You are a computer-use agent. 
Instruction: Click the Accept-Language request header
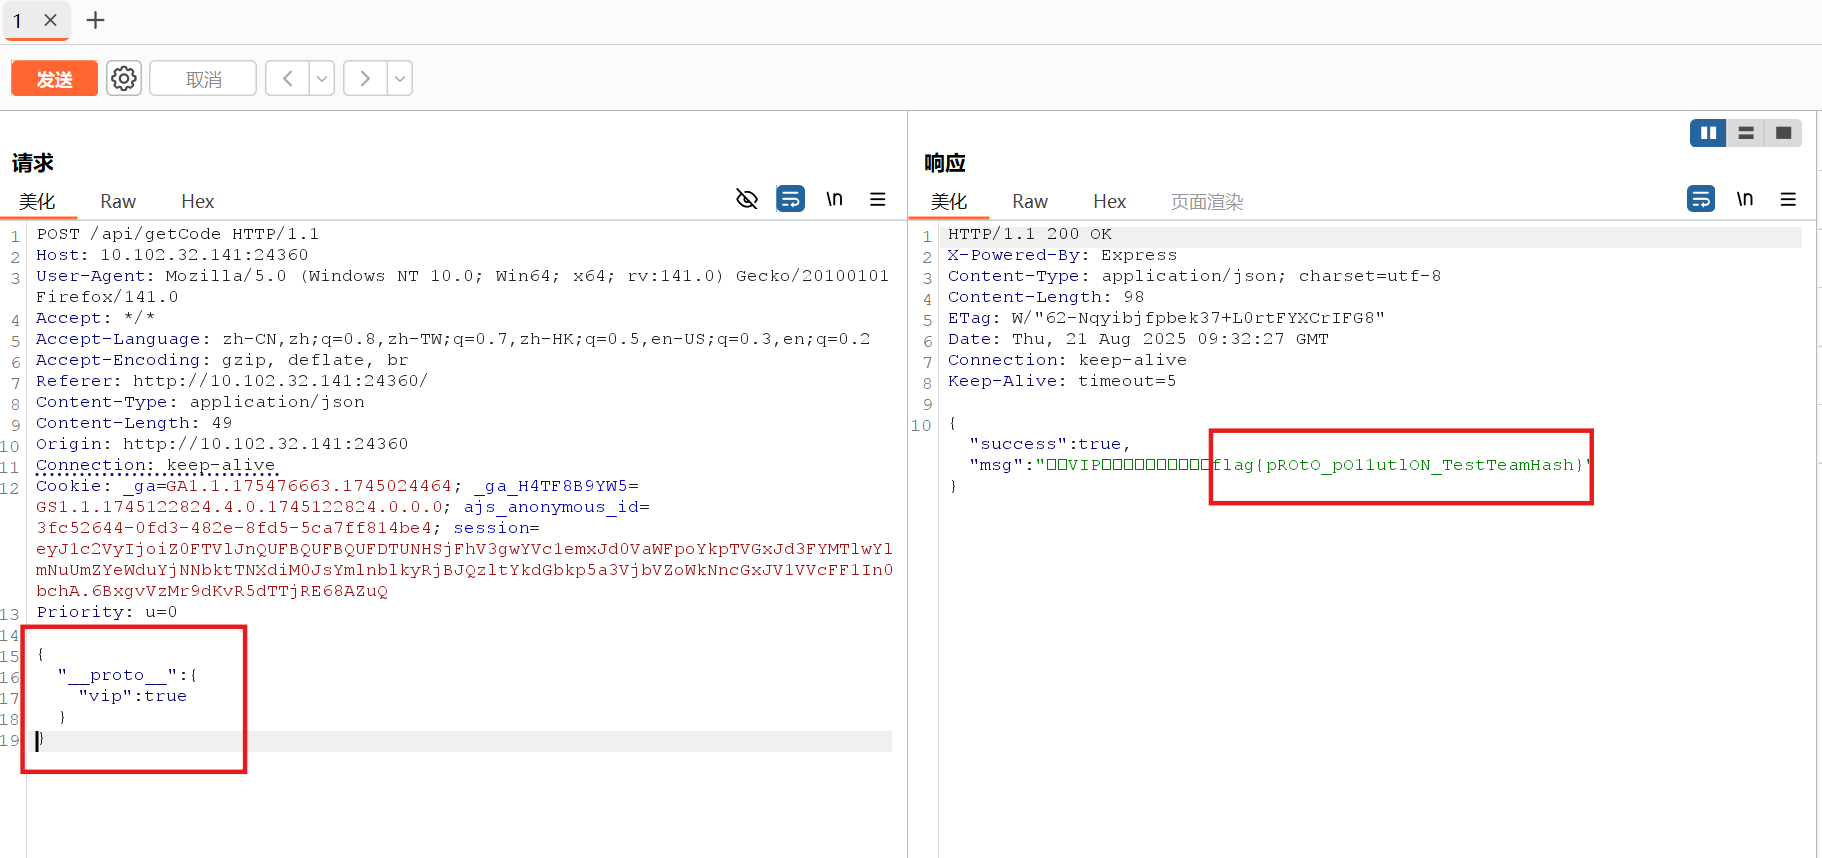coord(453,339)
